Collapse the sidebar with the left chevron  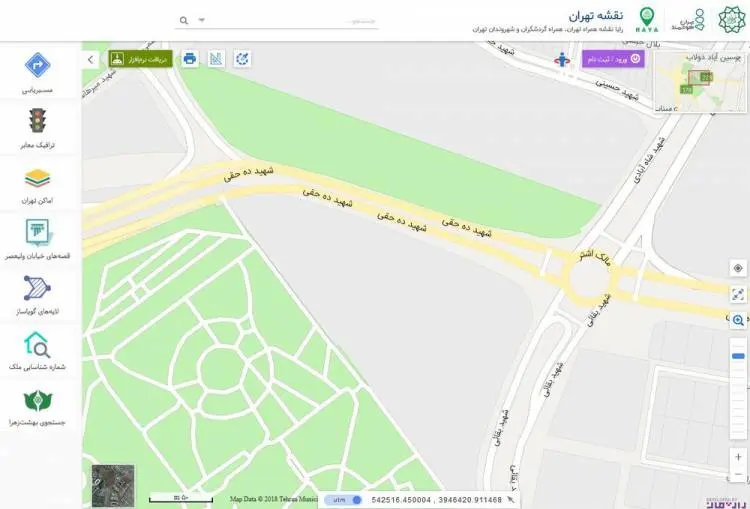91,60
